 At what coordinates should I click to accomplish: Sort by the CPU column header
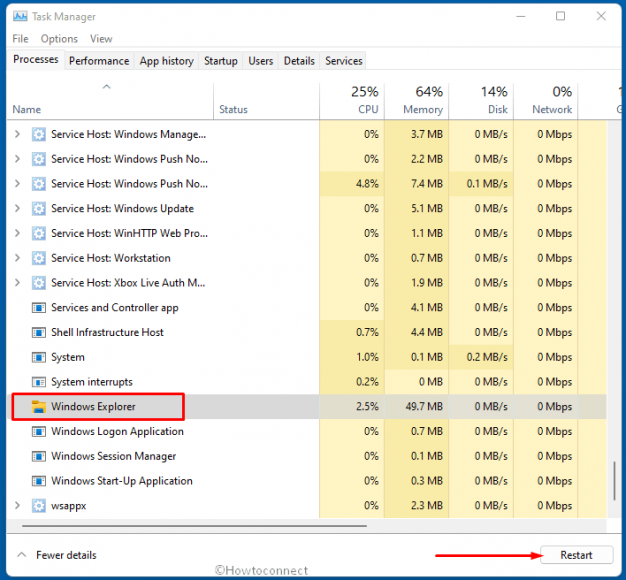point(352,101)
